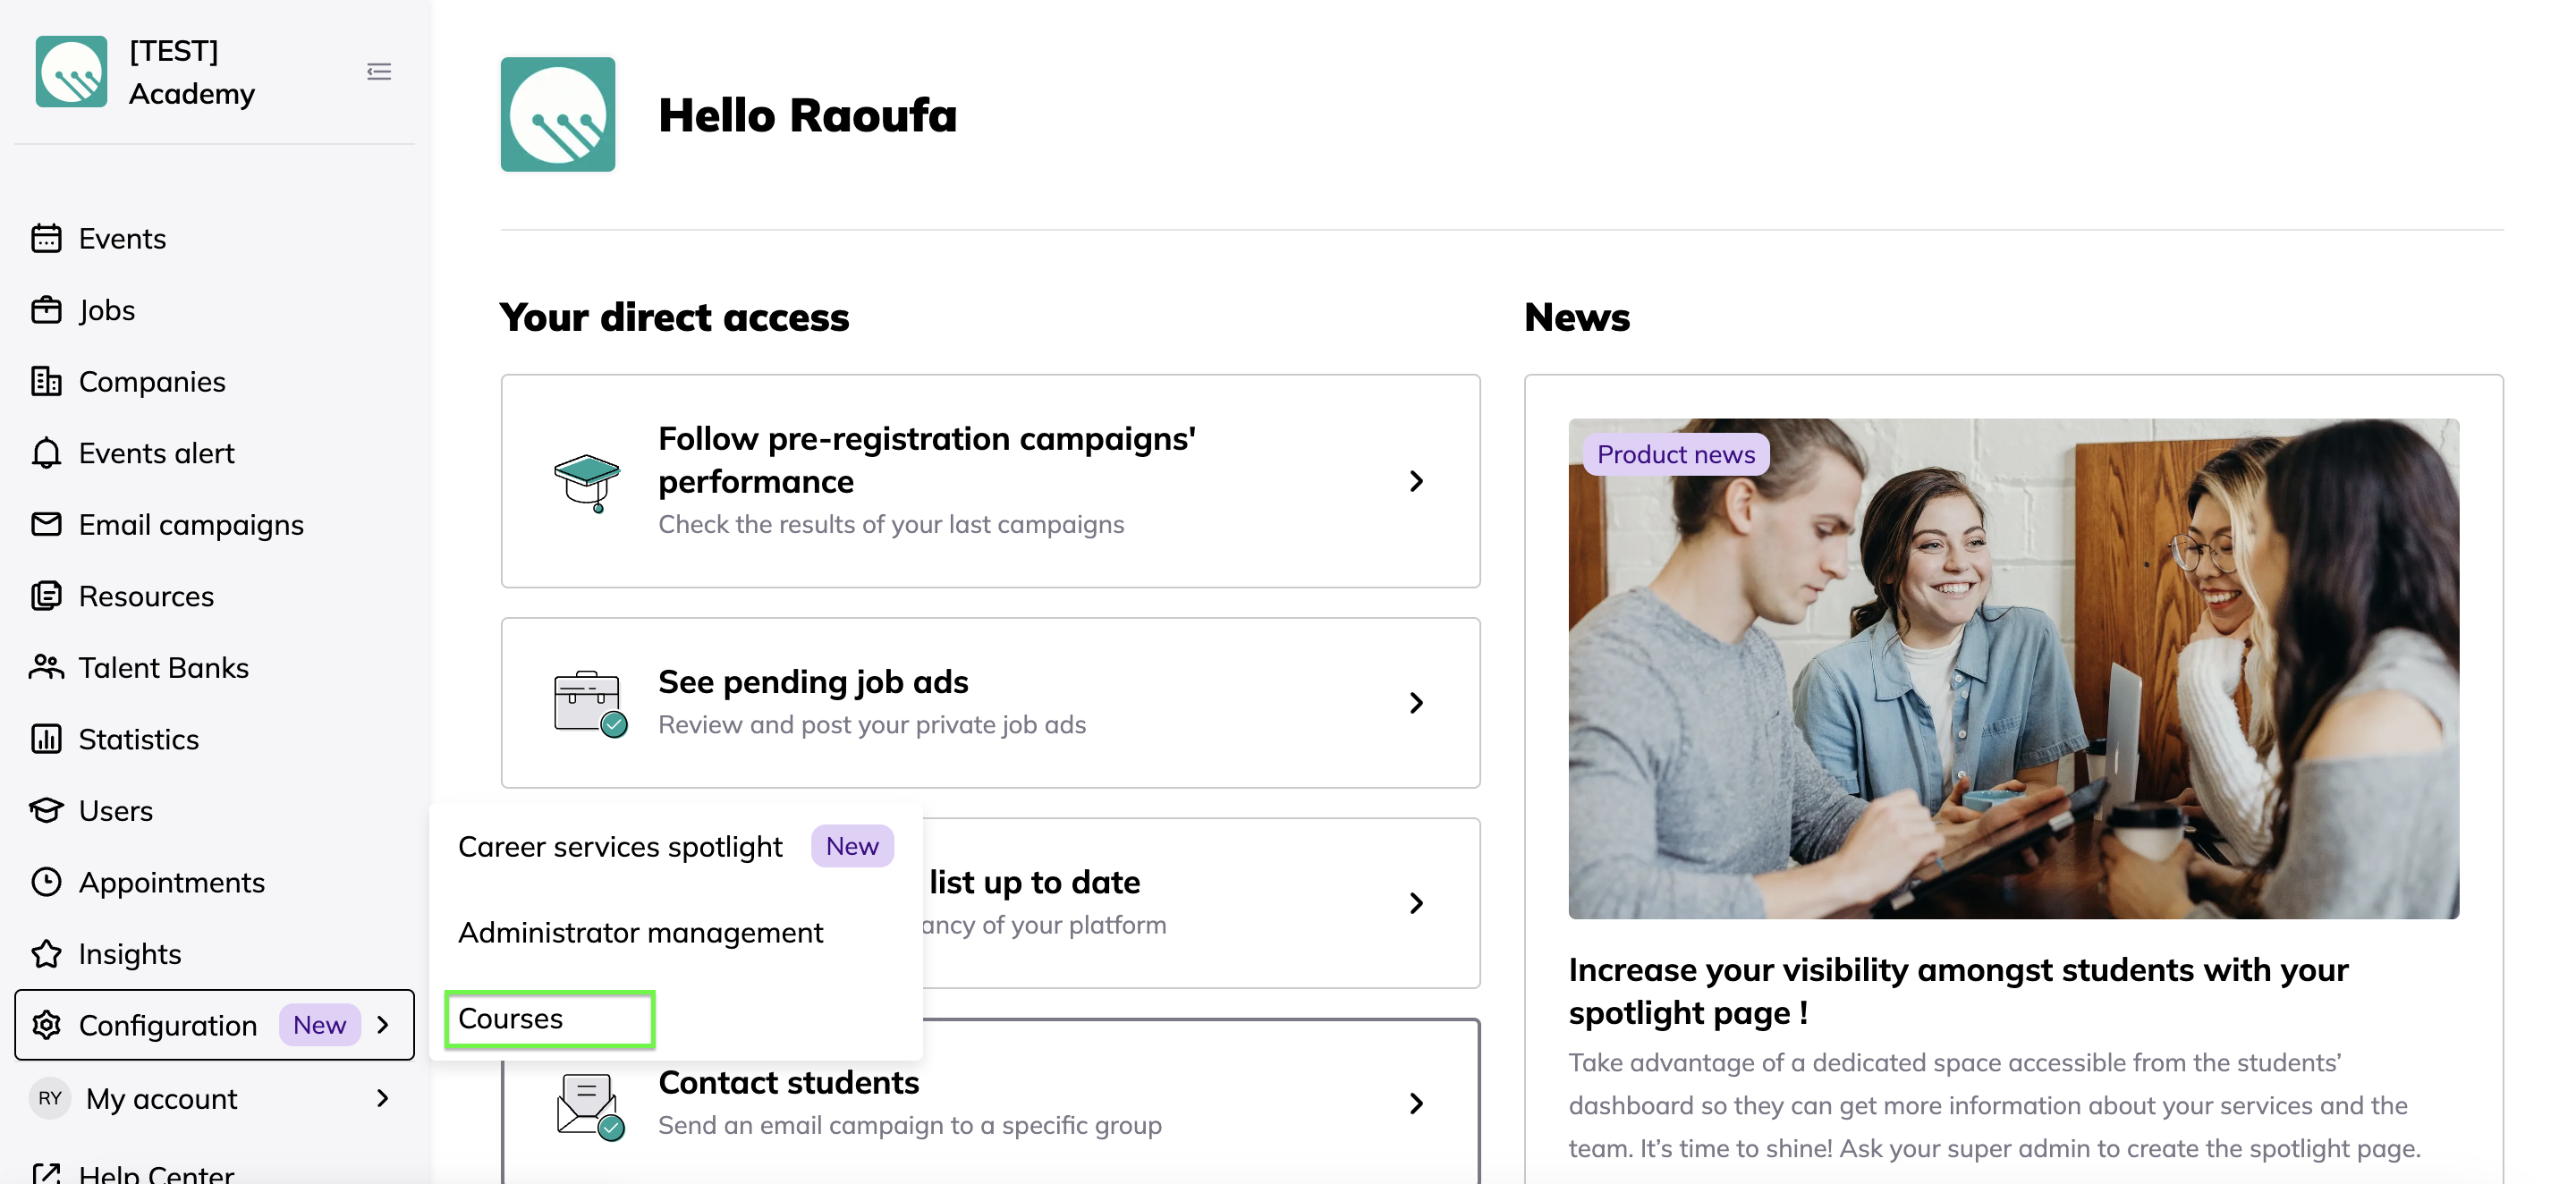Collapse the sidebar with the menu toggle
This screenshot has width=2576, height=1184.
pos(379,72)
